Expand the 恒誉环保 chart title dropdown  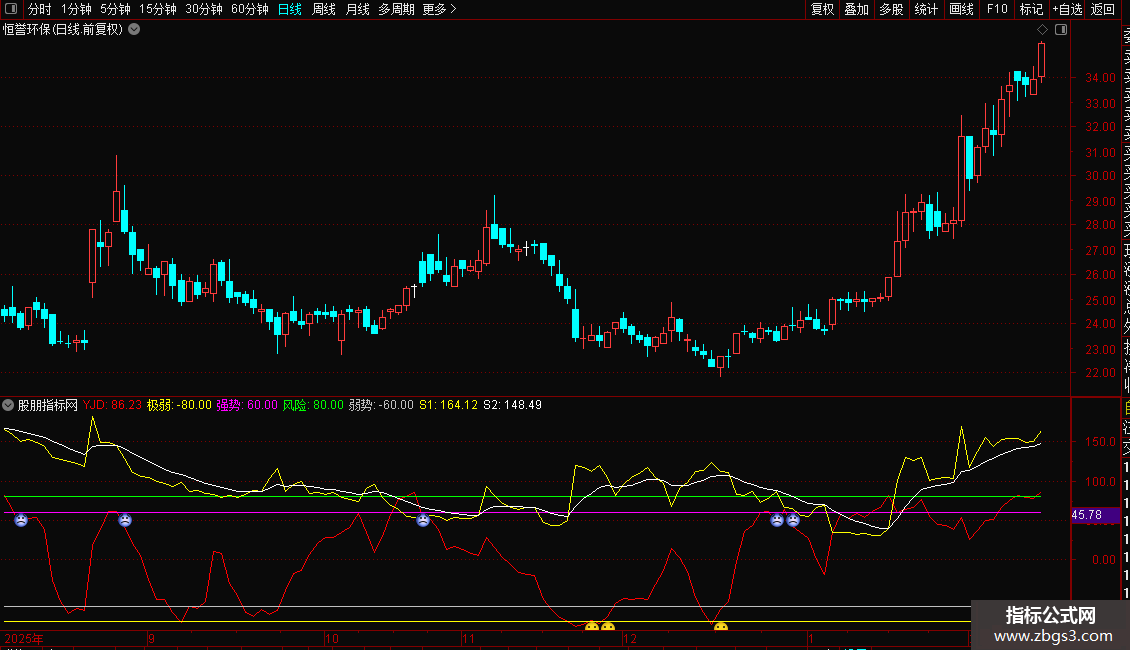[134, 30]
